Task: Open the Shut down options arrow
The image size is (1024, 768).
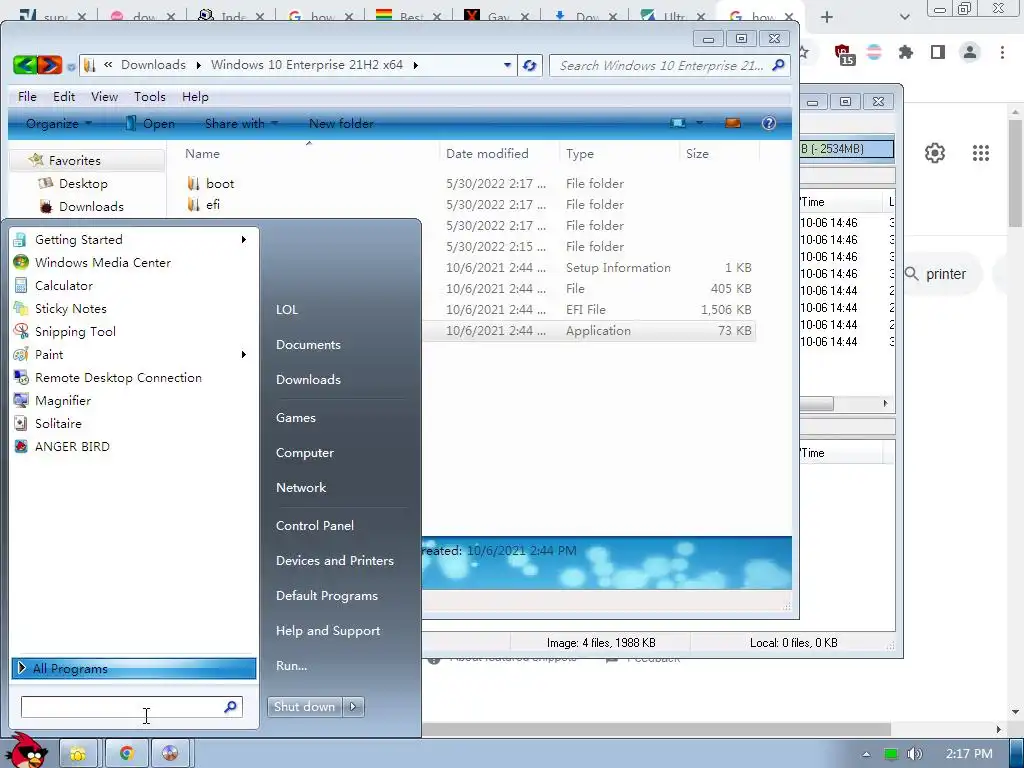Action: tap(353, 706)
